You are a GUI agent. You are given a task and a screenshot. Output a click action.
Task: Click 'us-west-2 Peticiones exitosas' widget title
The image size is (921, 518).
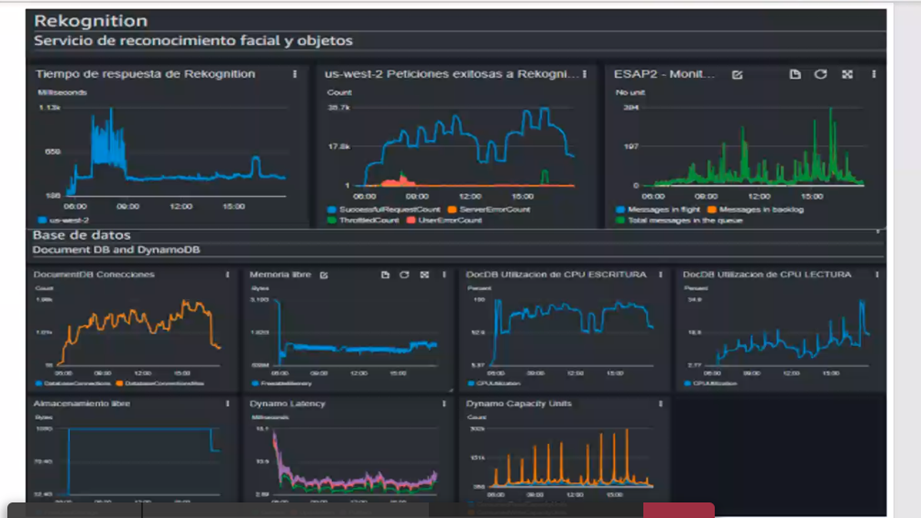click(452, 74)
